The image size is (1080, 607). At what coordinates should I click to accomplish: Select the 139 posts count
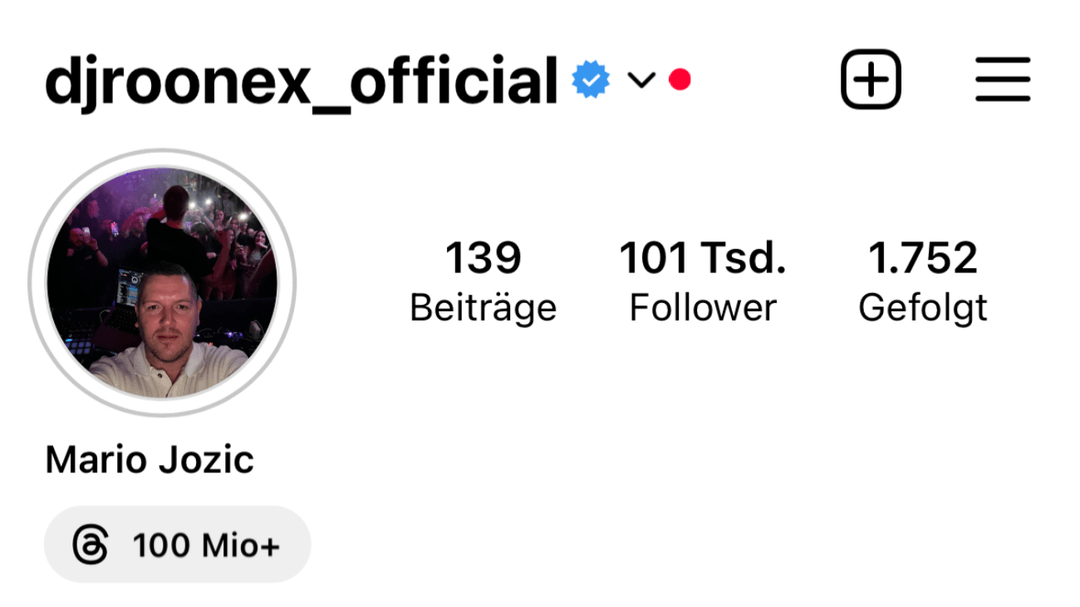(483, 258)
